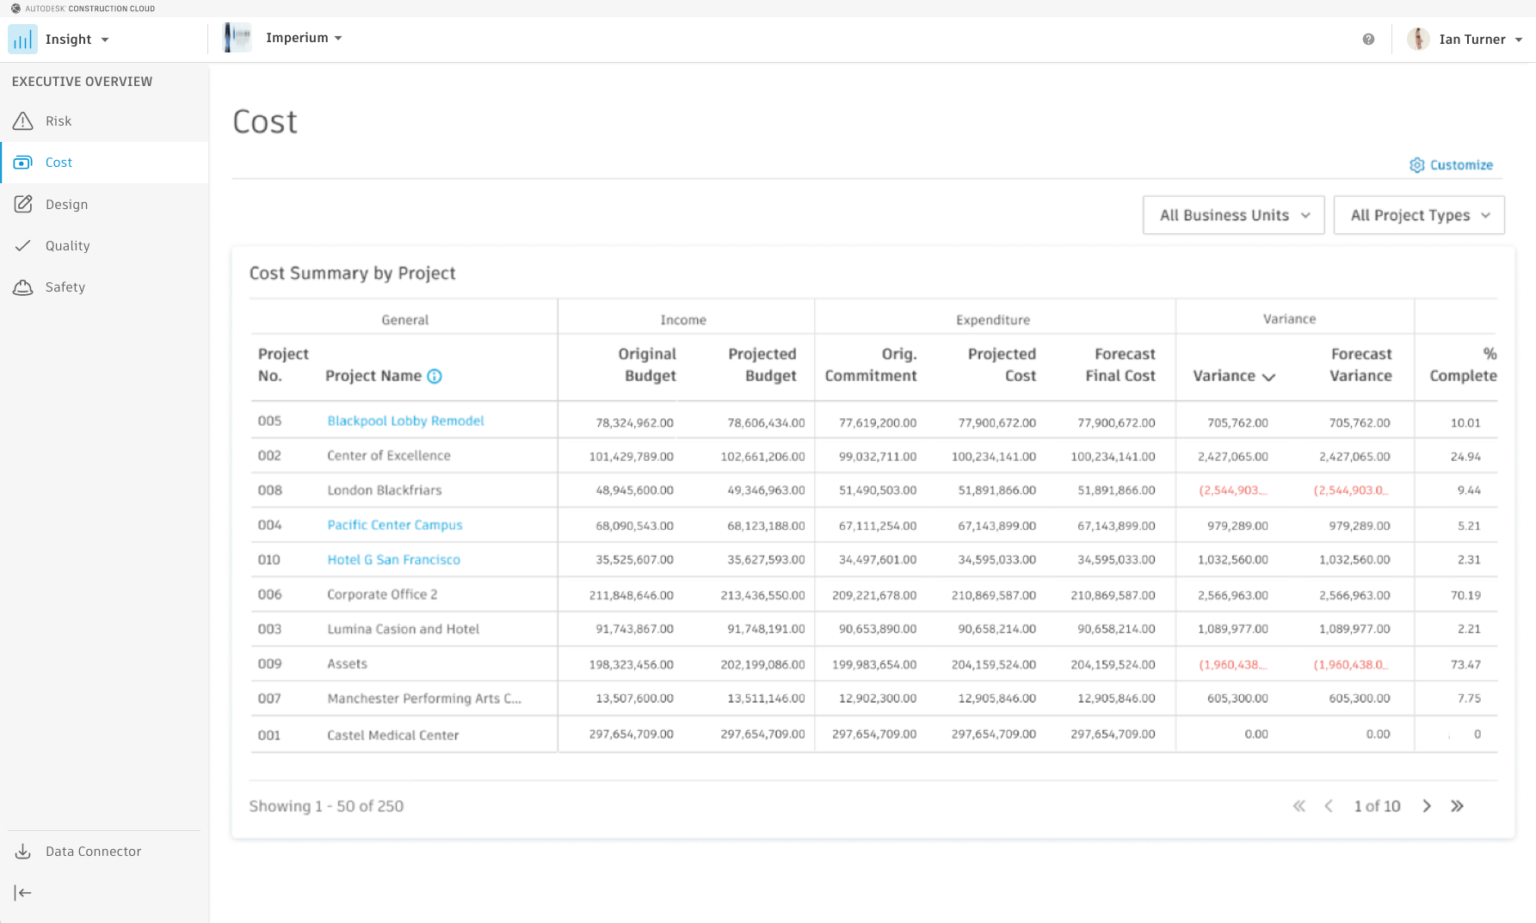Collapse the sidebar with the arrow icon
This screenshot has height=923, width=1536.
click(23, 893)
